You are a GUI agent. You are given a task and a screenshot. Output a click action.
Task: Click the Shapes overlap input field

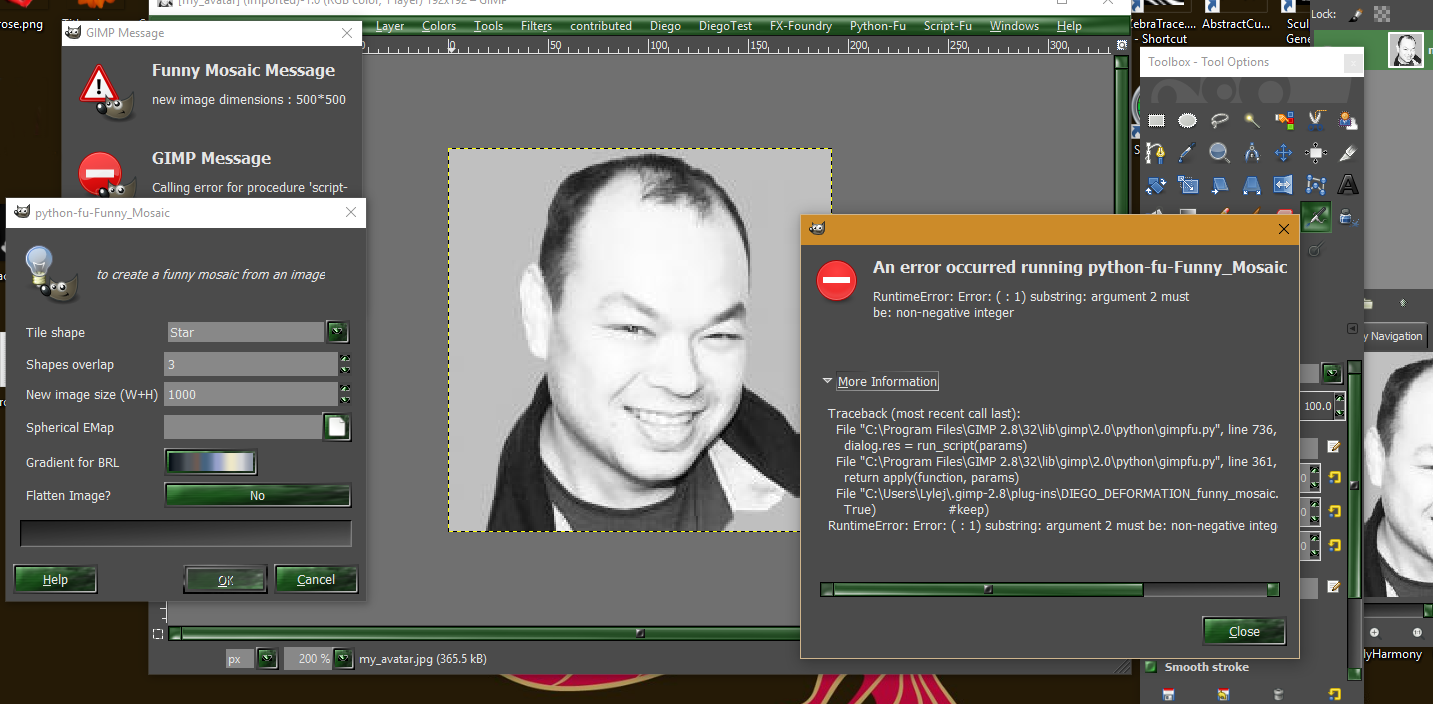(251, 364)
